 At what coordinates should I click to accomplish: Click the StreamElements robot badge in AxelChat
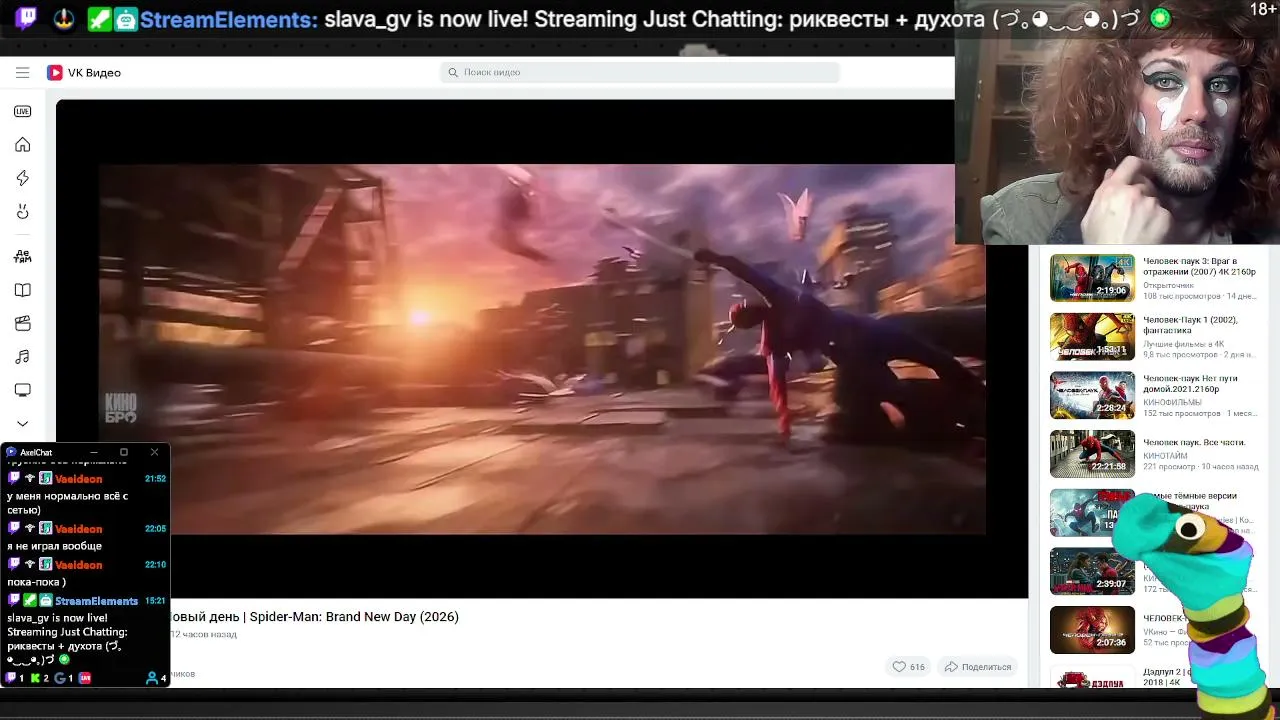coord(45,601)
